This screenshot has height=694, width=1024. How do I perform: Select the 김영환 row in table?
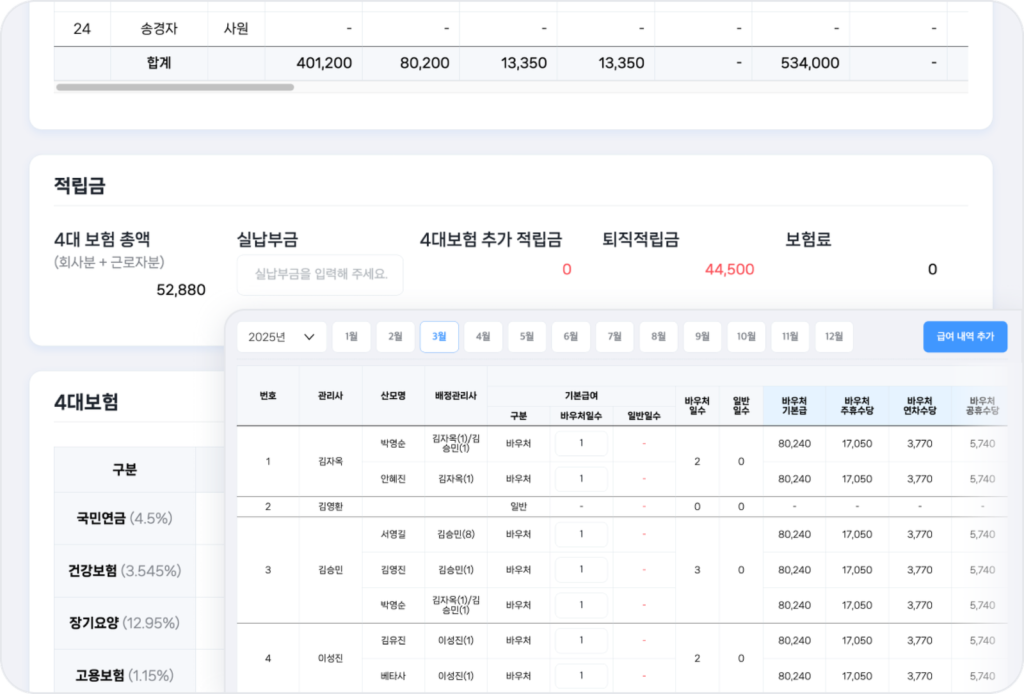pos(330,506)
